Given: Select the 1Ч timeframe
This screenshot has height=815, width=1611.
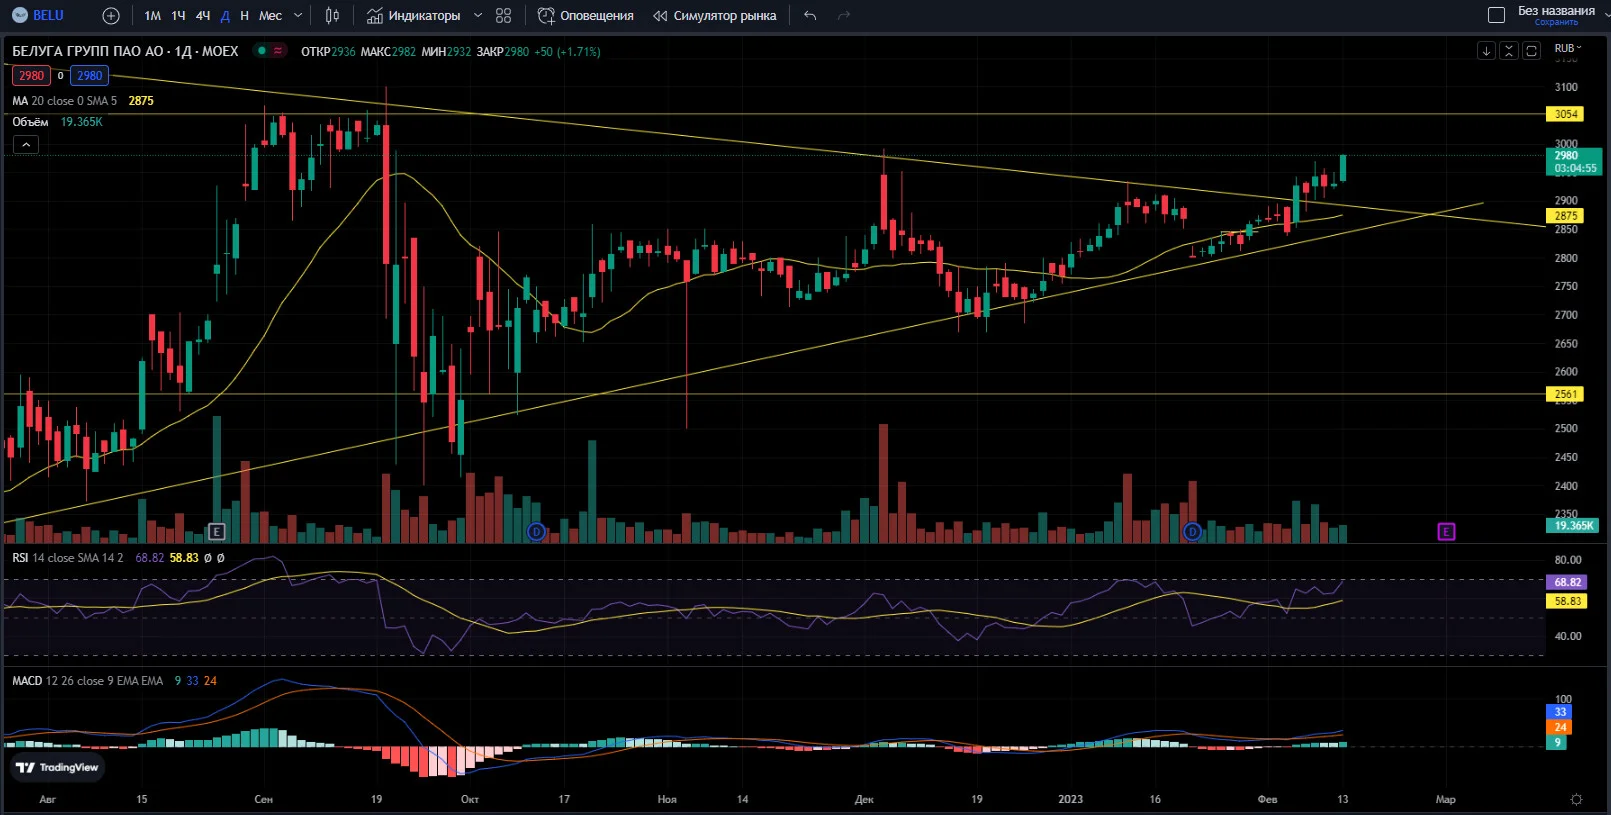Looking at the screenshot, I should [x=178, y=15].
